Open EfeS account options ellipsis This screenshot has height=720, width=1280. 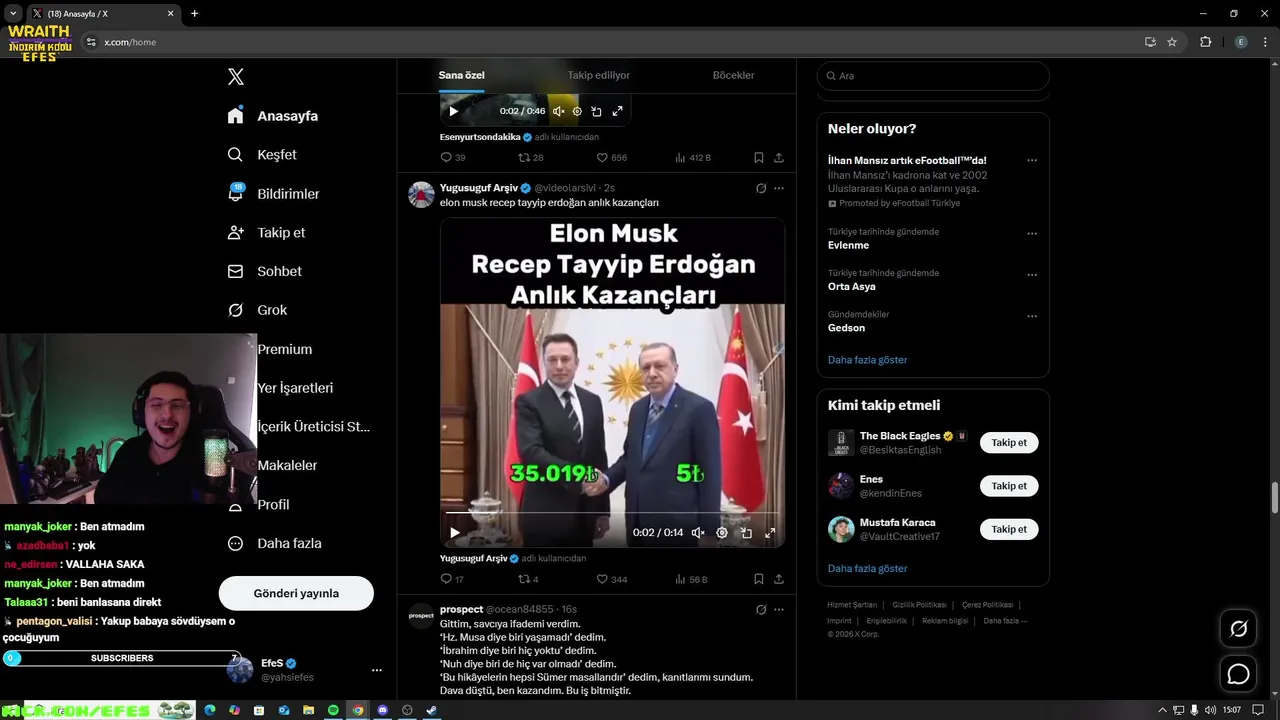[377, 670]
